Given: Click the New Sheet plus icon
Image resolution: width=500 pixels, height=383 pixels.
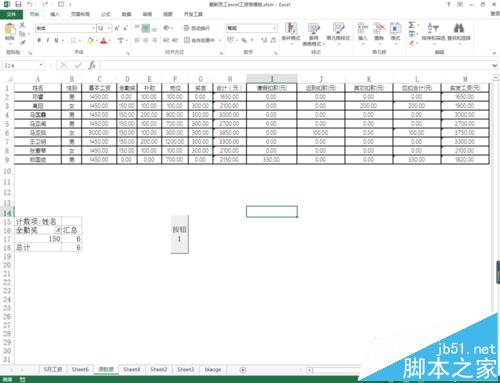Looking at the screenshot, I should 243,370.
